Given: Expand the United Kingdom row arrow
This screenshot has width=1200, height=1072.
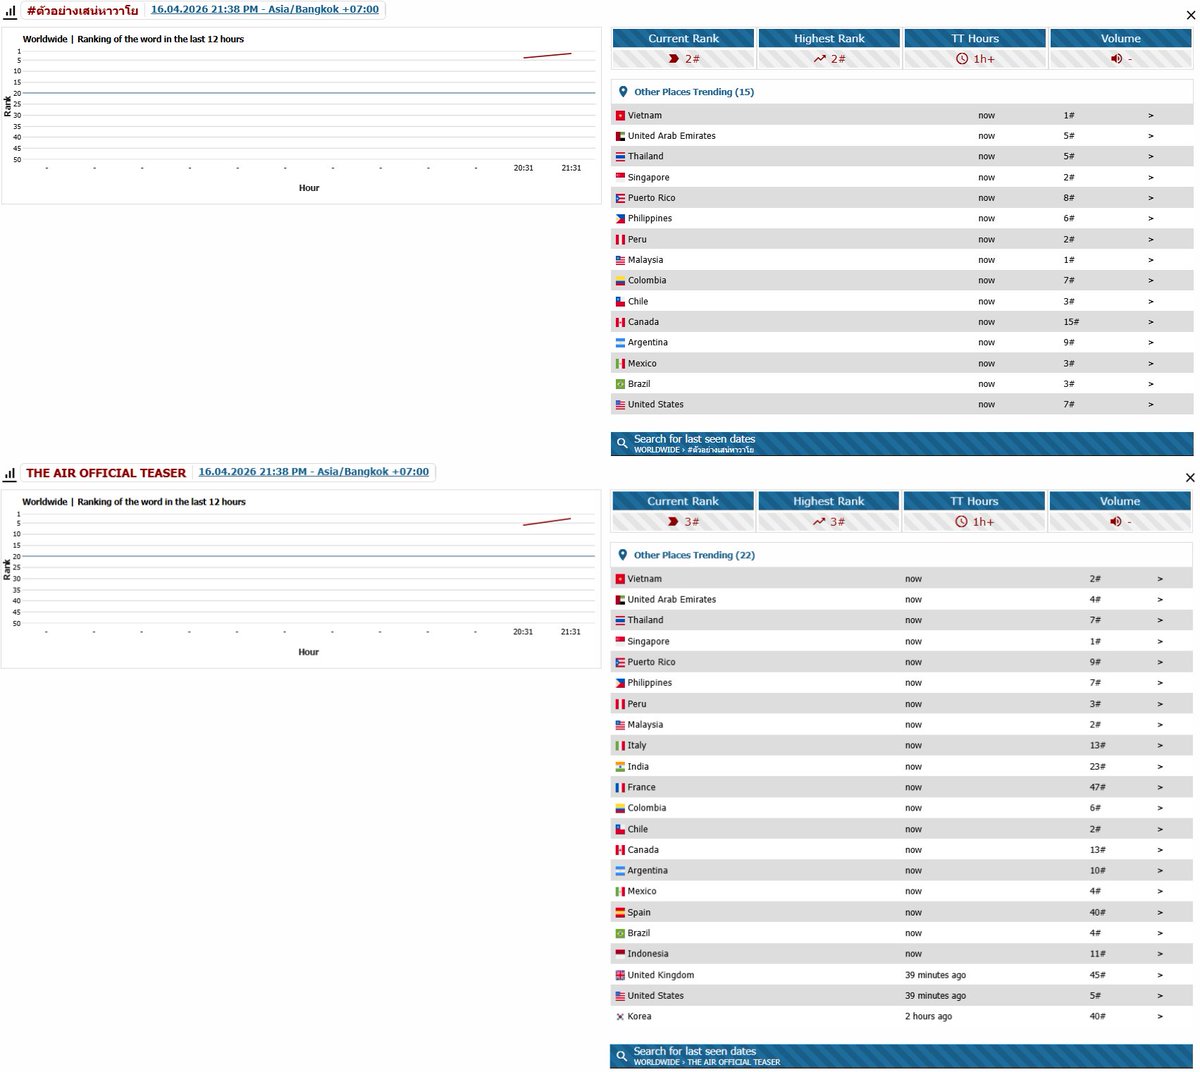Looking at the screenshot, I should (x=1160, y=974).
